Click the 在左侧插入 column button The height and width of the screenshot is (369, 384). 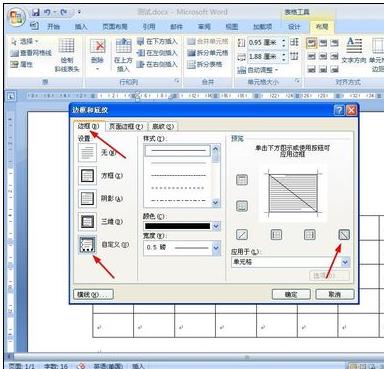coord(157,53)
